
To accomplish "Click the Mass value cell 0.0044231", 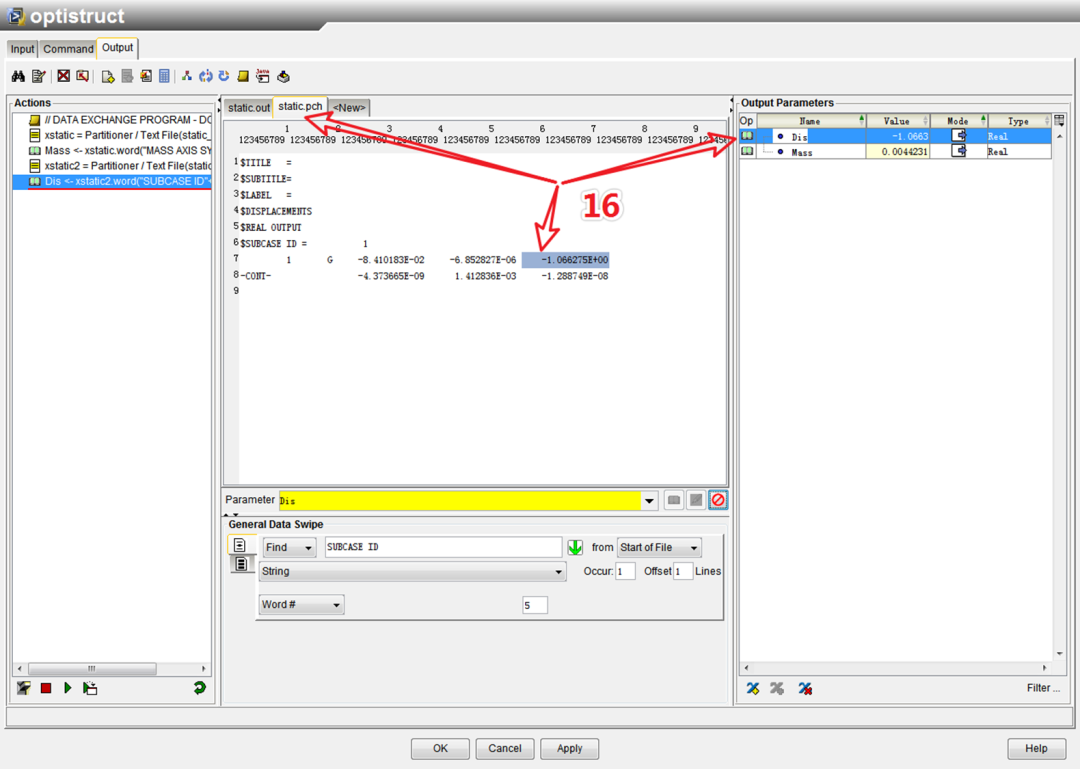I will pyautogui.click(x=898, y=152).
